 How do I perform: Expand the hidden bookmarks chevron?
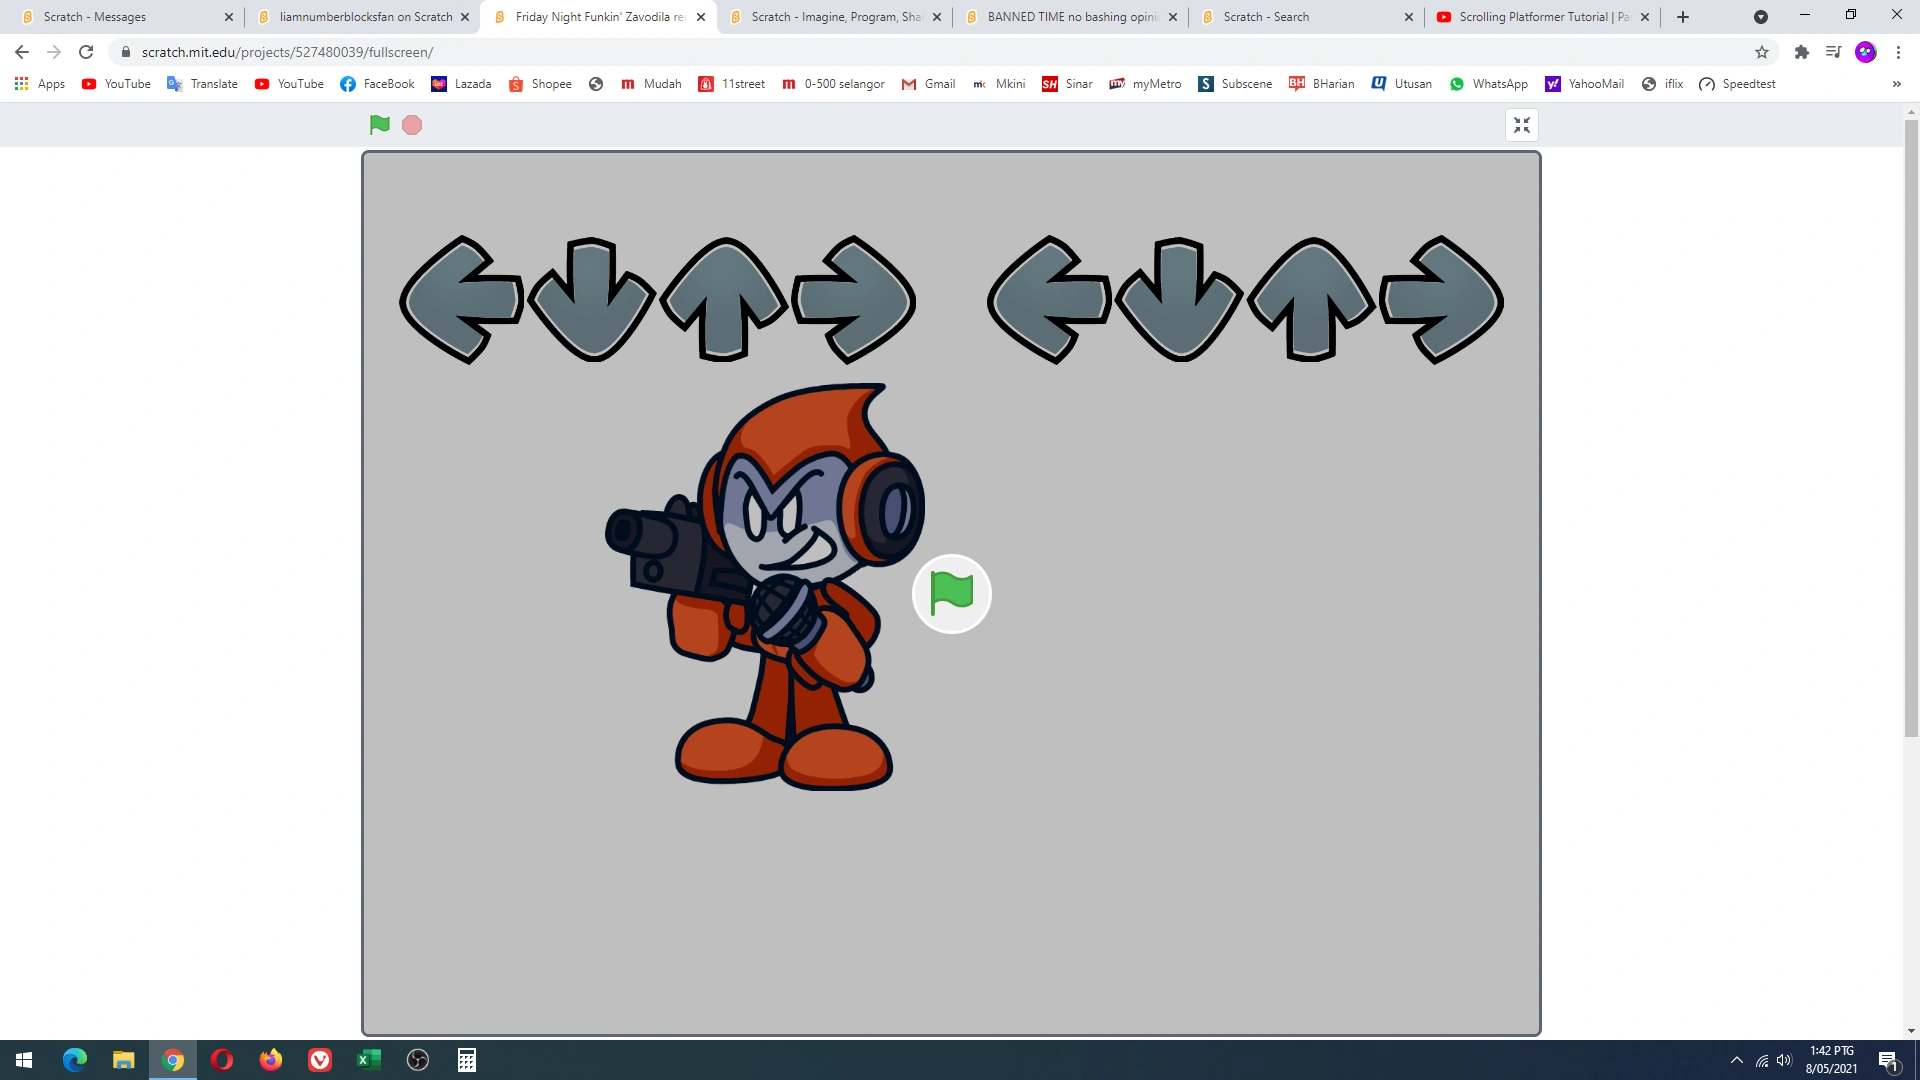(x=1896, y=84)
